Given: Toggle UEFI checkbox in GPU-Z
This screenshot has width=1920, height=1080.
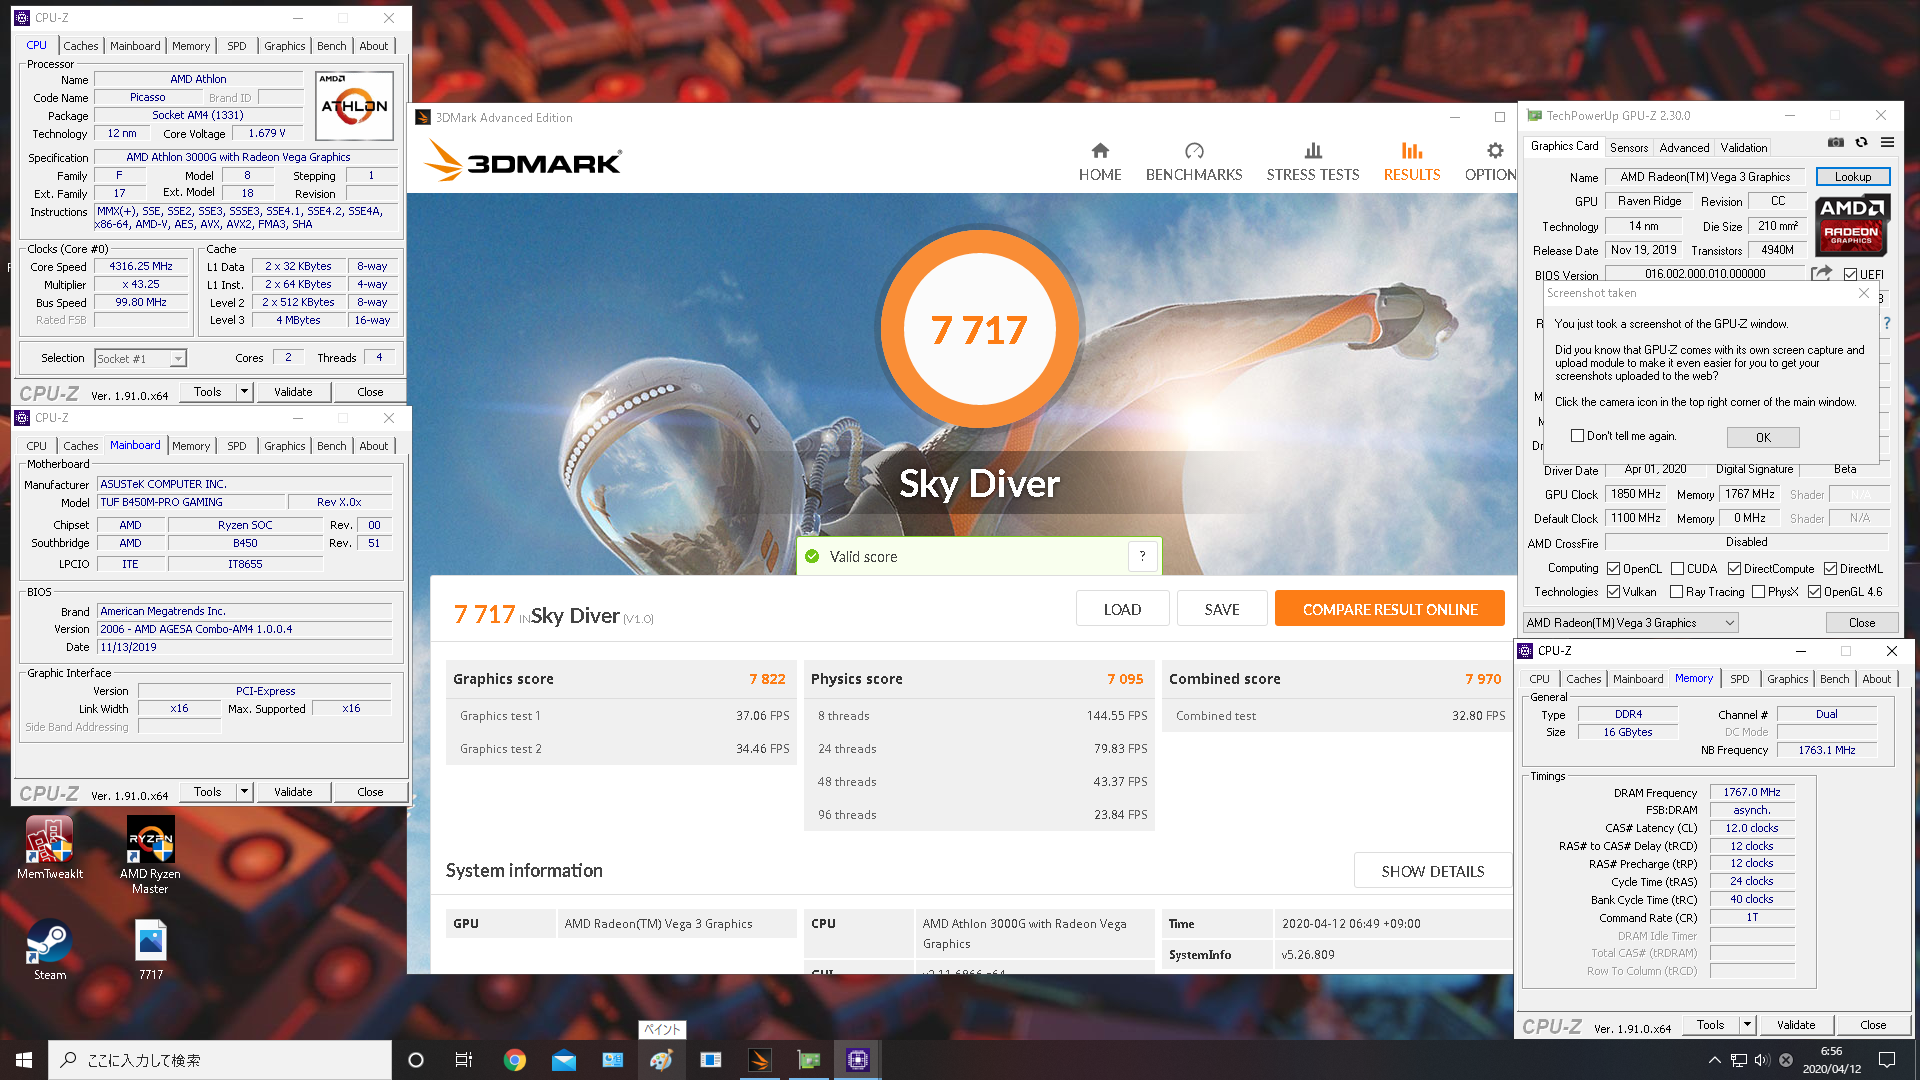Looking at the screenshot, I should 1850,274.
